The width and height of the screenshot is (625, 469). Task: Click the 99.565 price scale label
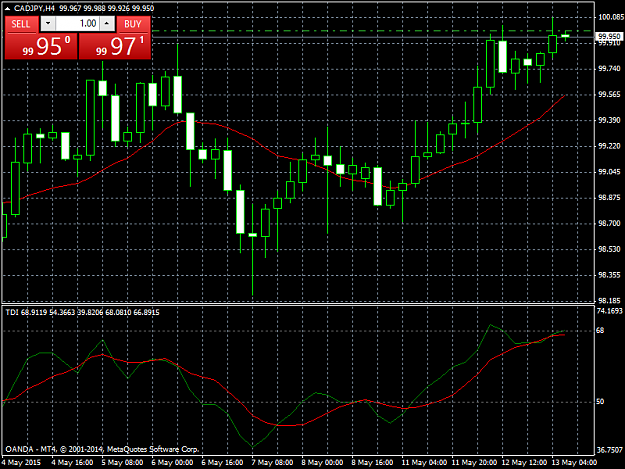[609, 94]
